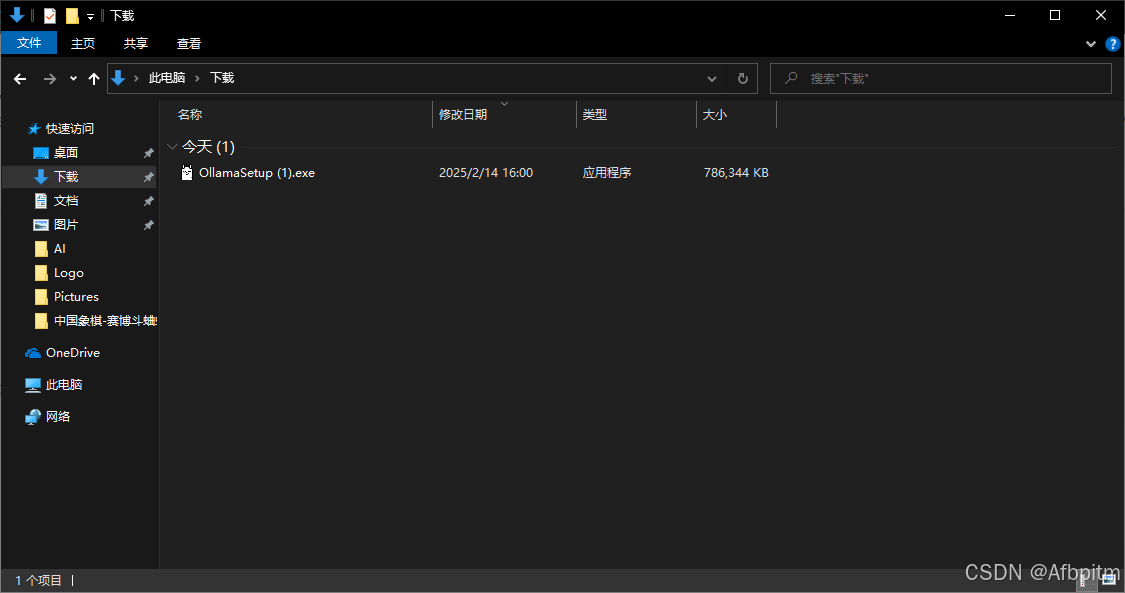The width and height of the screenshot is (1125, 593).
Task: Create new folder via Quick Access Toolbar icon
Action: (71, 15)
